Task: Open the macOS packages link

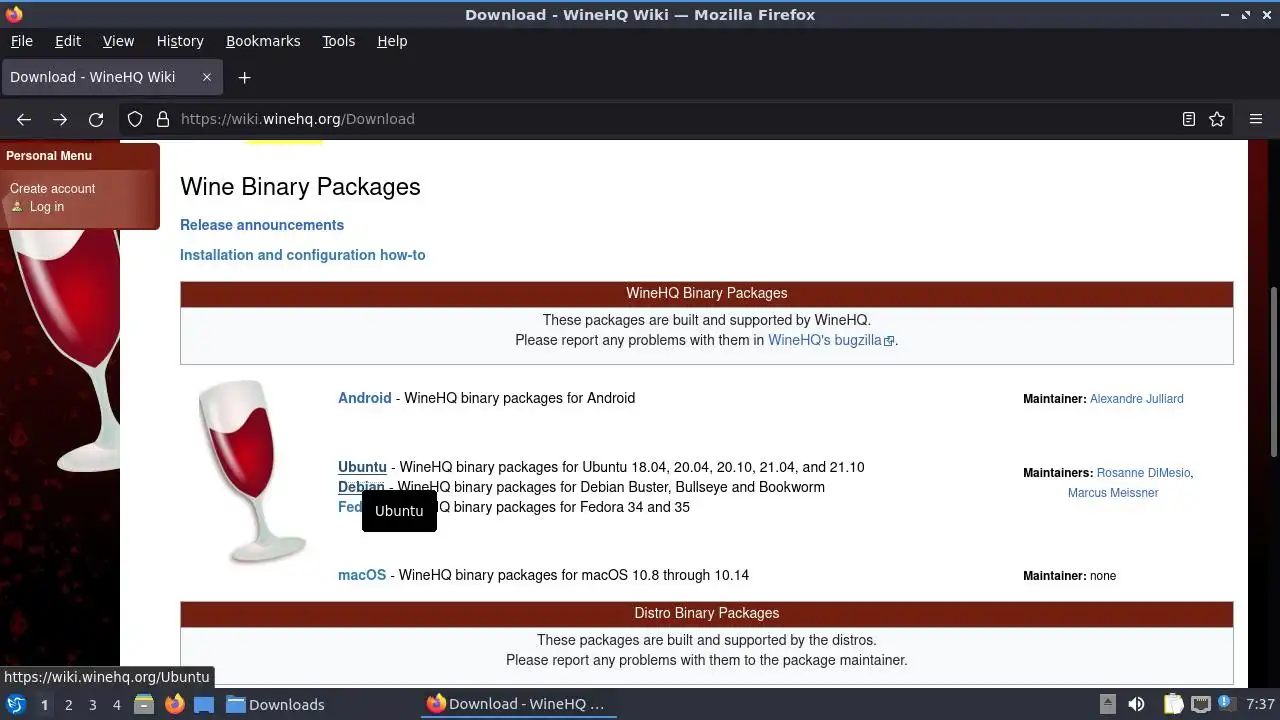Action: [362, 575]
